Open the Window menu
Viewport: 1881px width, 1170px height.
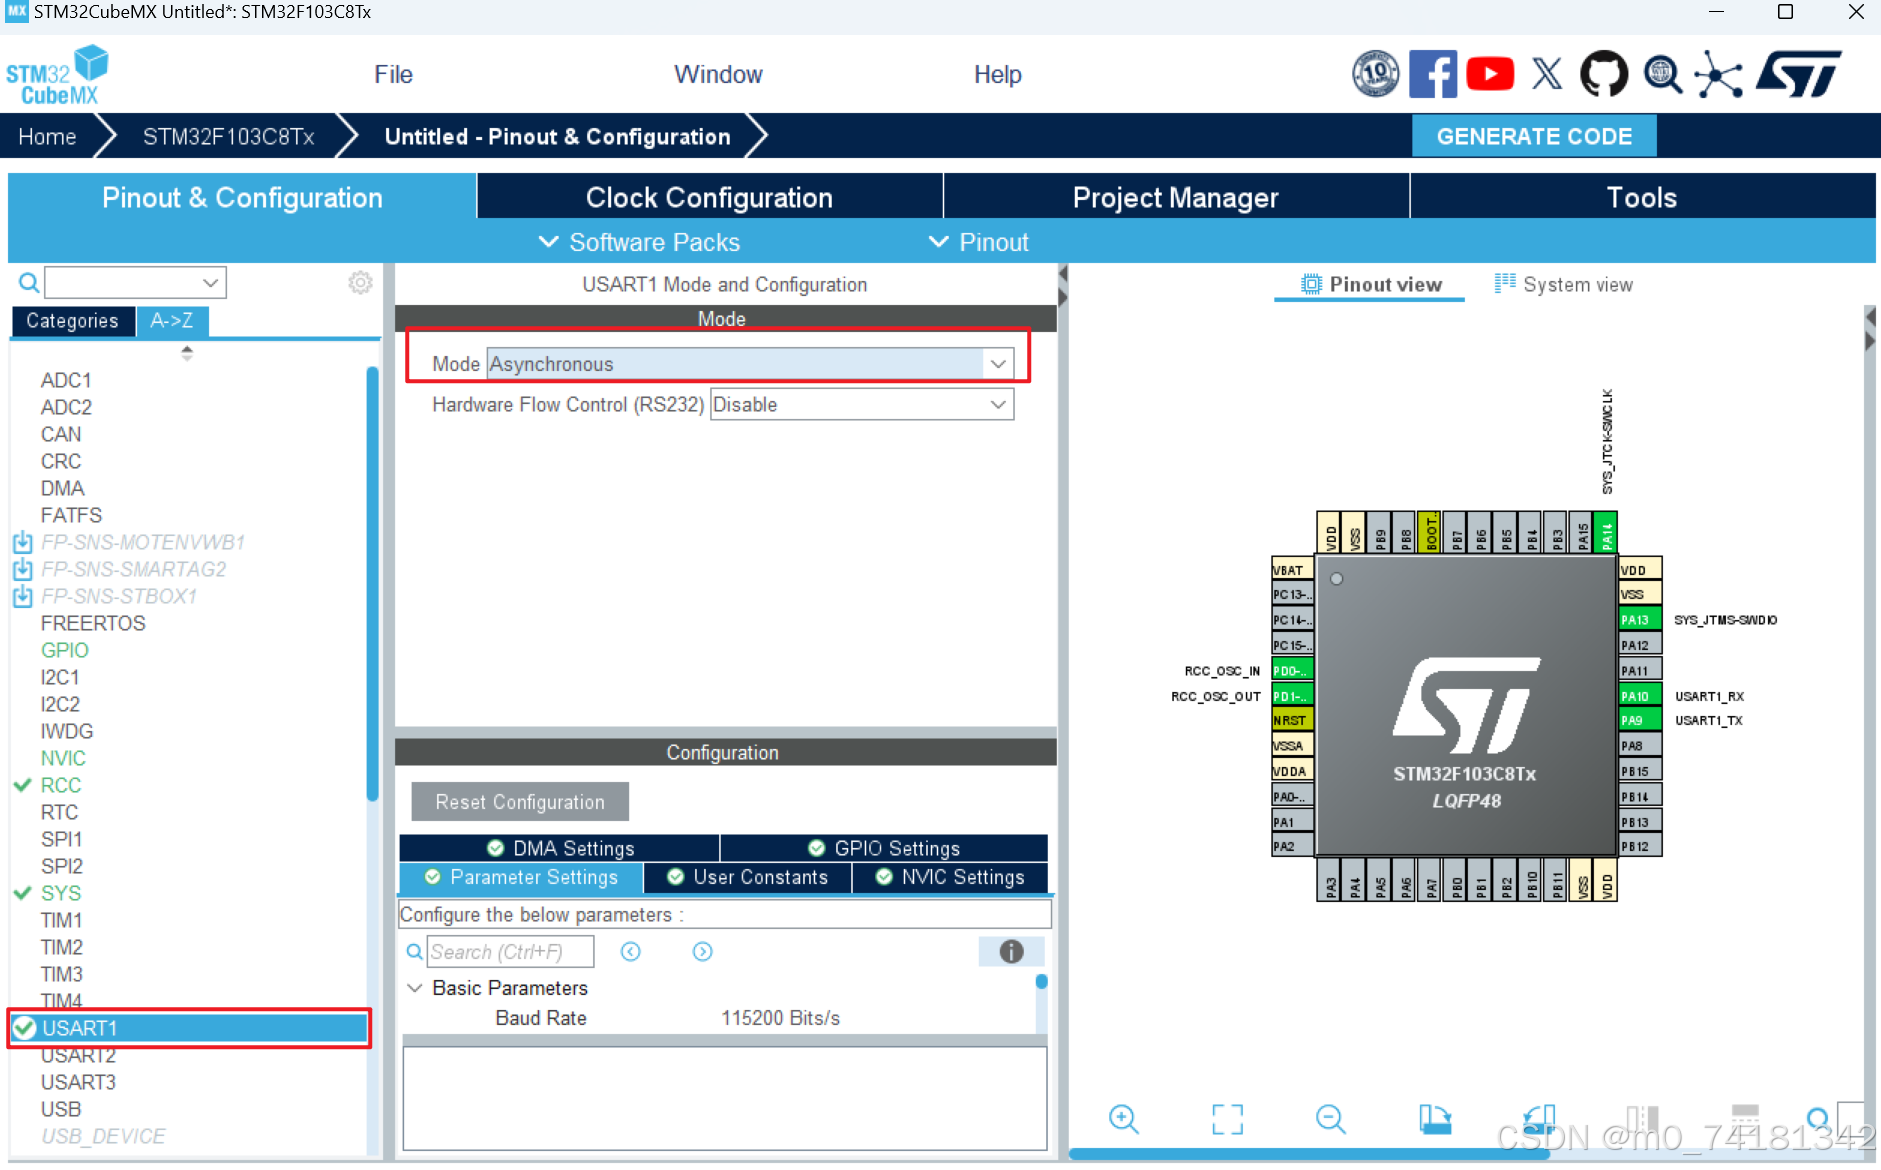pos(718,74)
